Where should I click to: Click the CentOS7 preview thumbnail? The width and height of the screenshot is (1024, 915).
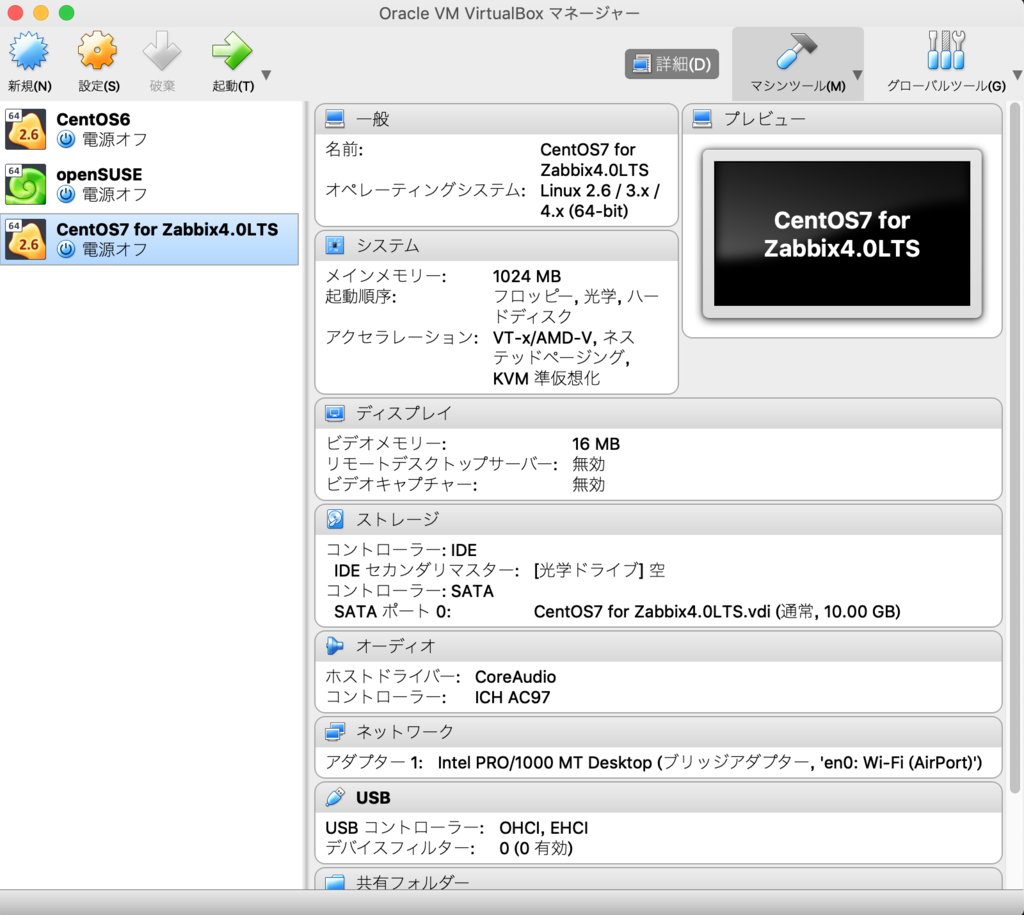click(x=841, y=233)
